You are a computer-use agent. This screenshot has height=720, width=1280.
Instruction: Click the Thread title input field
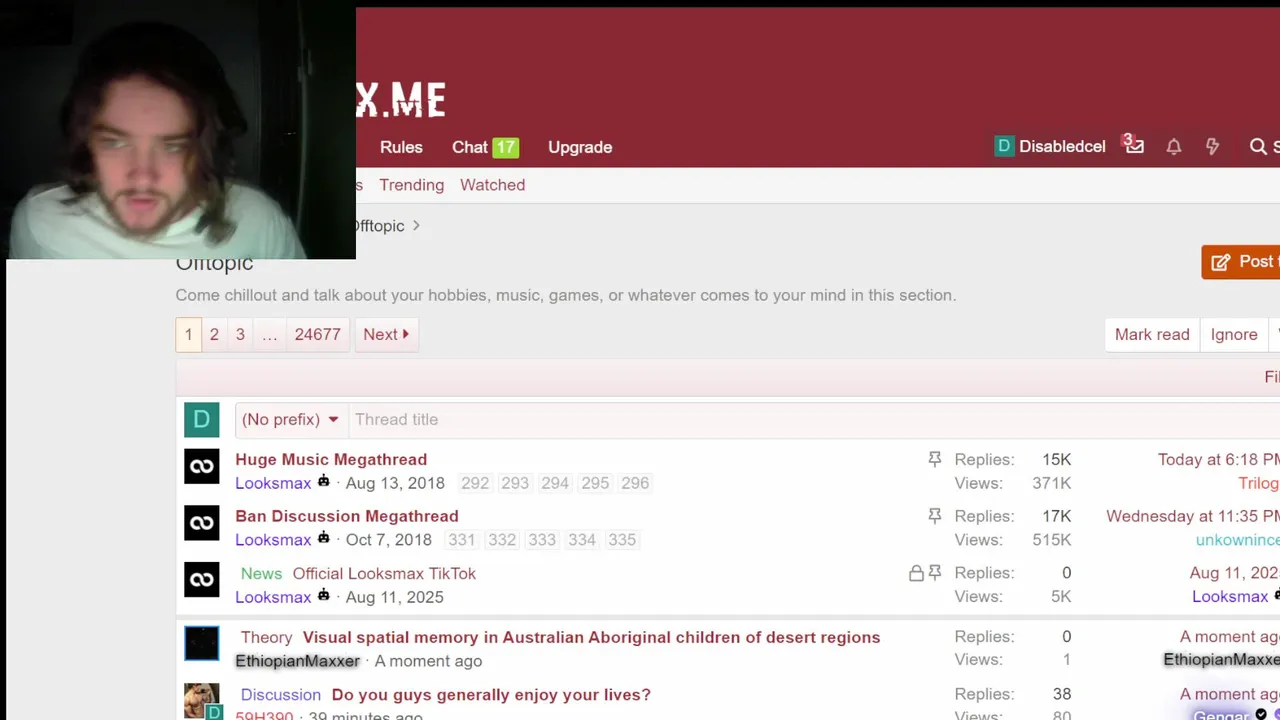pyautogui.click(x=814, y=419)
